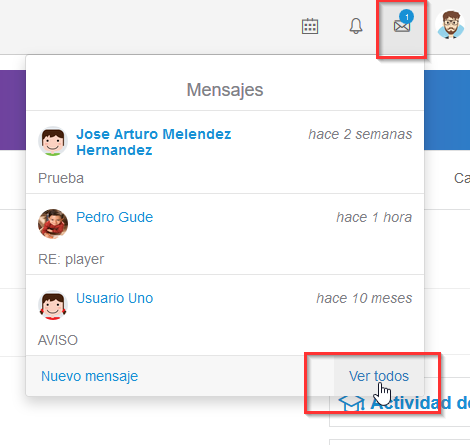The image size is (470, 445).
Task: Click Usuario Uno's avatar picture
Action: click(53, 305)
